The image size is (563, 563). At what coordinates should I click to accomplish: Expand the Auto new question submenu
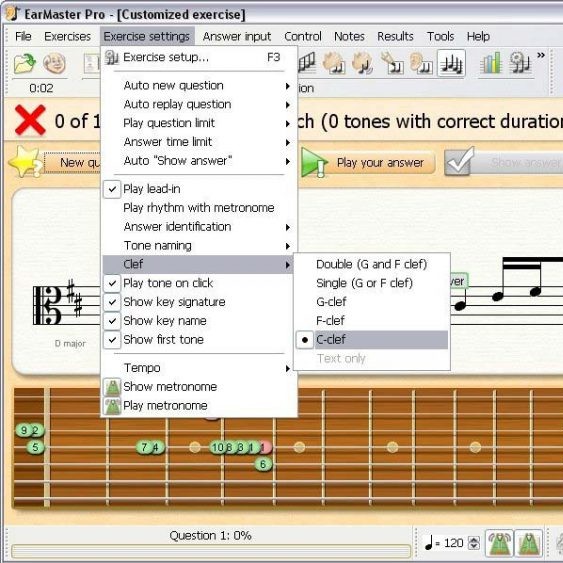(x=199, y=85)
